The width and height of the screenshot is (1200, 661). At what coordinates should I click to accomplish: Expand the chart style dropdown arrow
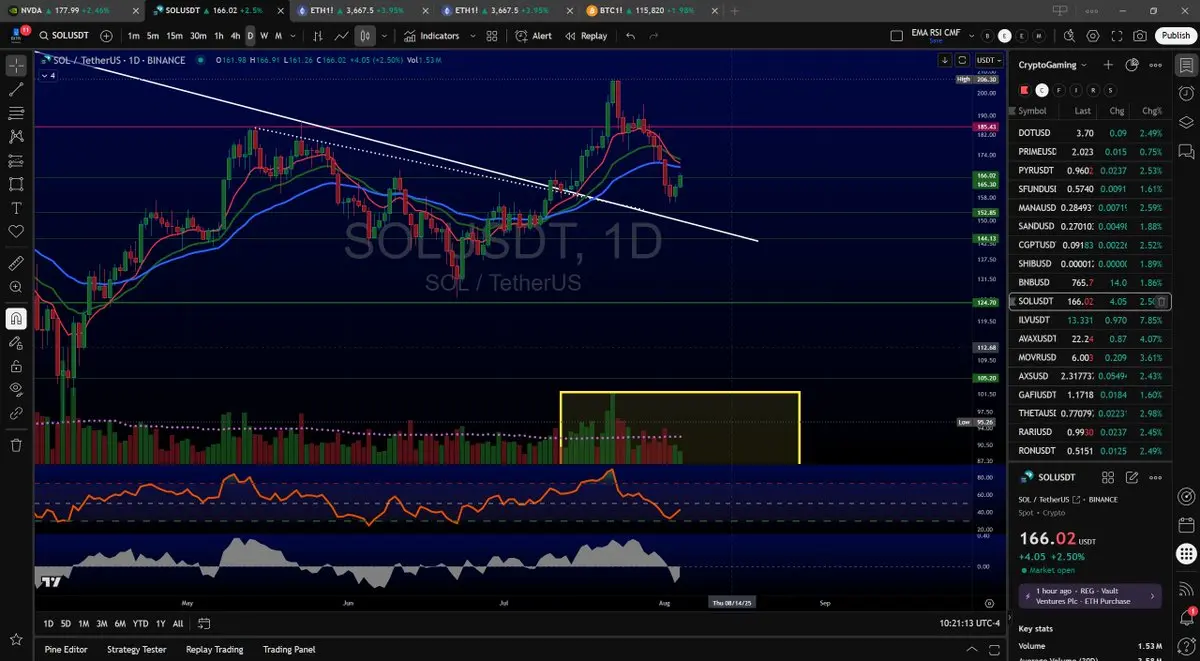[x=384, y=36]
